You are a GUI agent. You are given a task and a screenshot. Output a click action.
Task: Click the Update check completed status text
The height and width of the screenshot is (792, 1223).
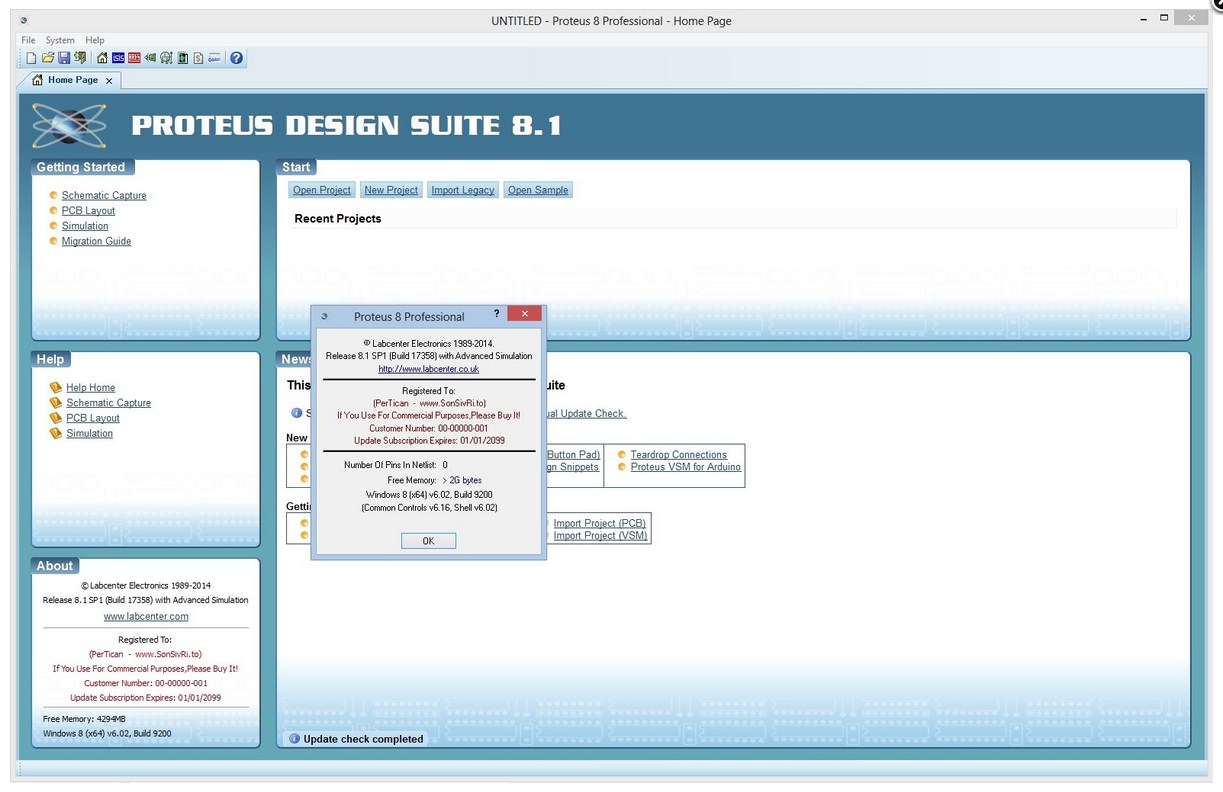[363, 739]
